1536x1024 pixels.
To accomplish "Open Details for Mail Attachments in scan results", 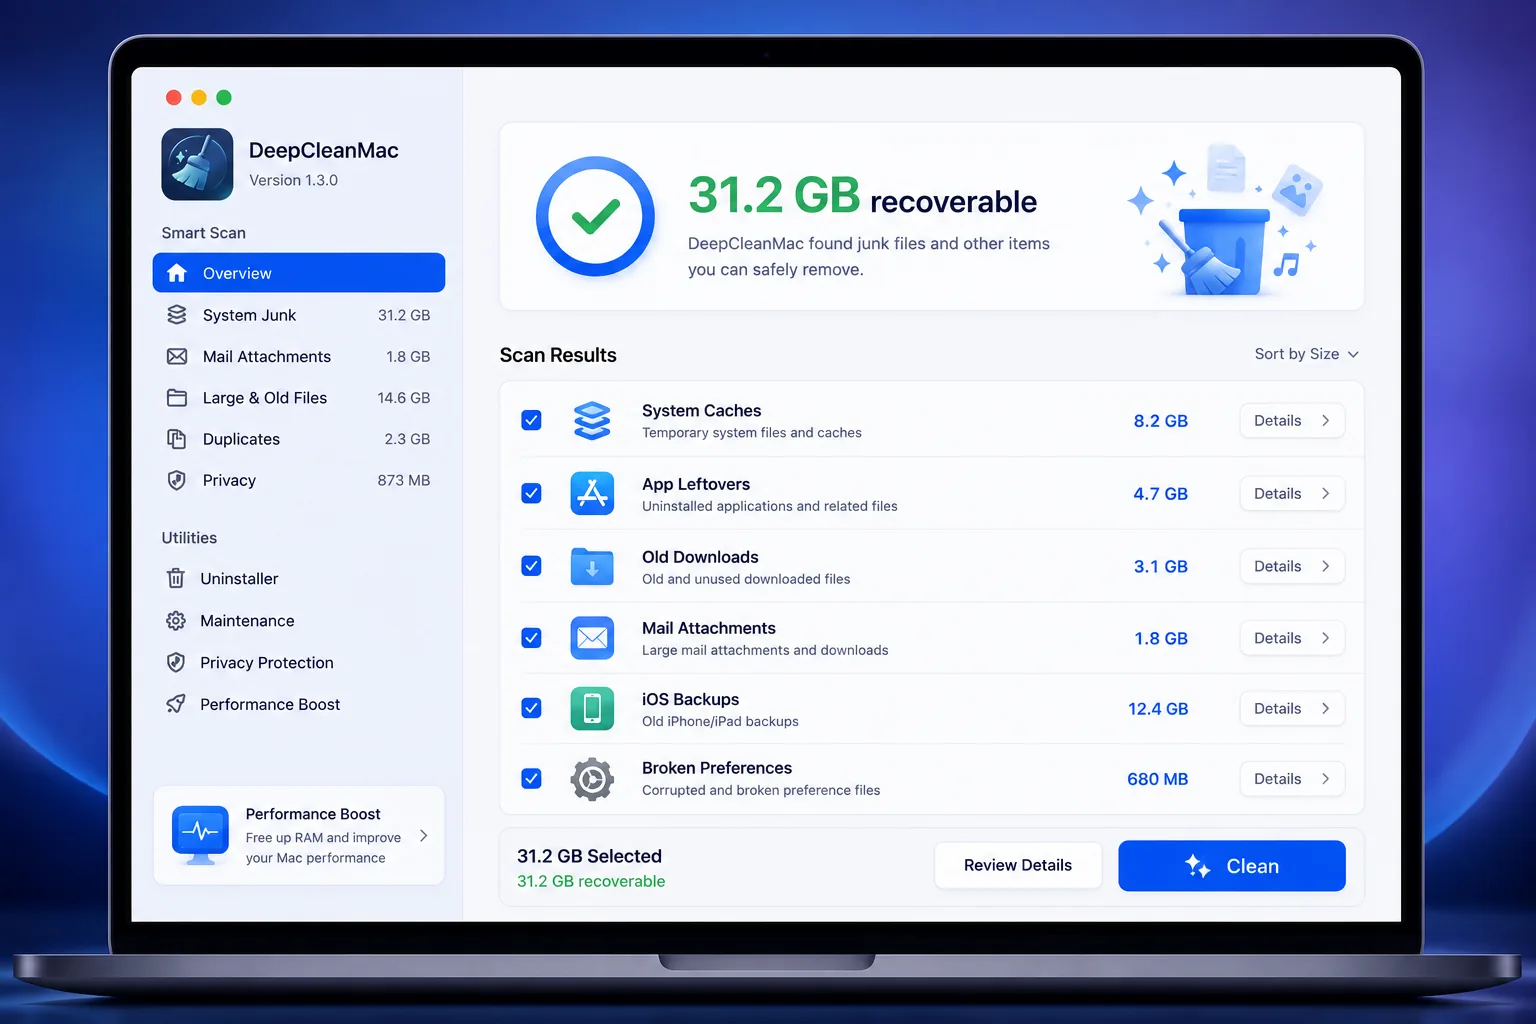I will pos(1292,638).
